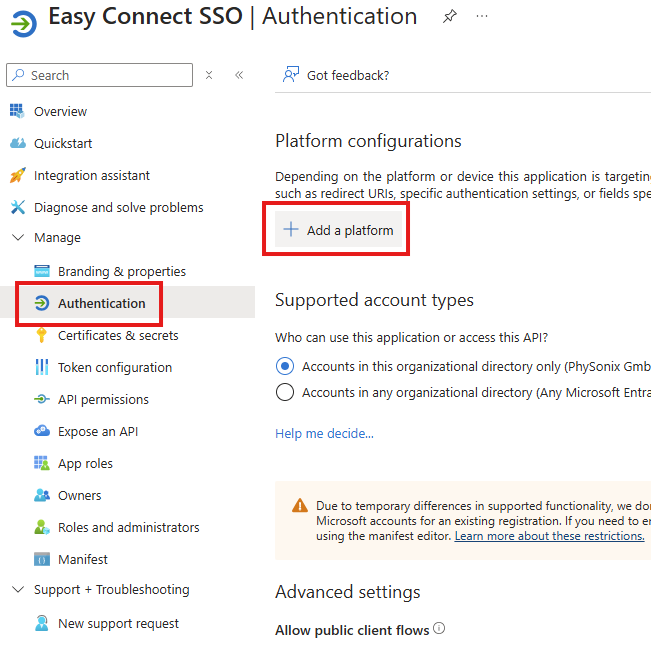Click the Owners people icon
This screenshot has width=651, height=645.
(x=42, y=495)
